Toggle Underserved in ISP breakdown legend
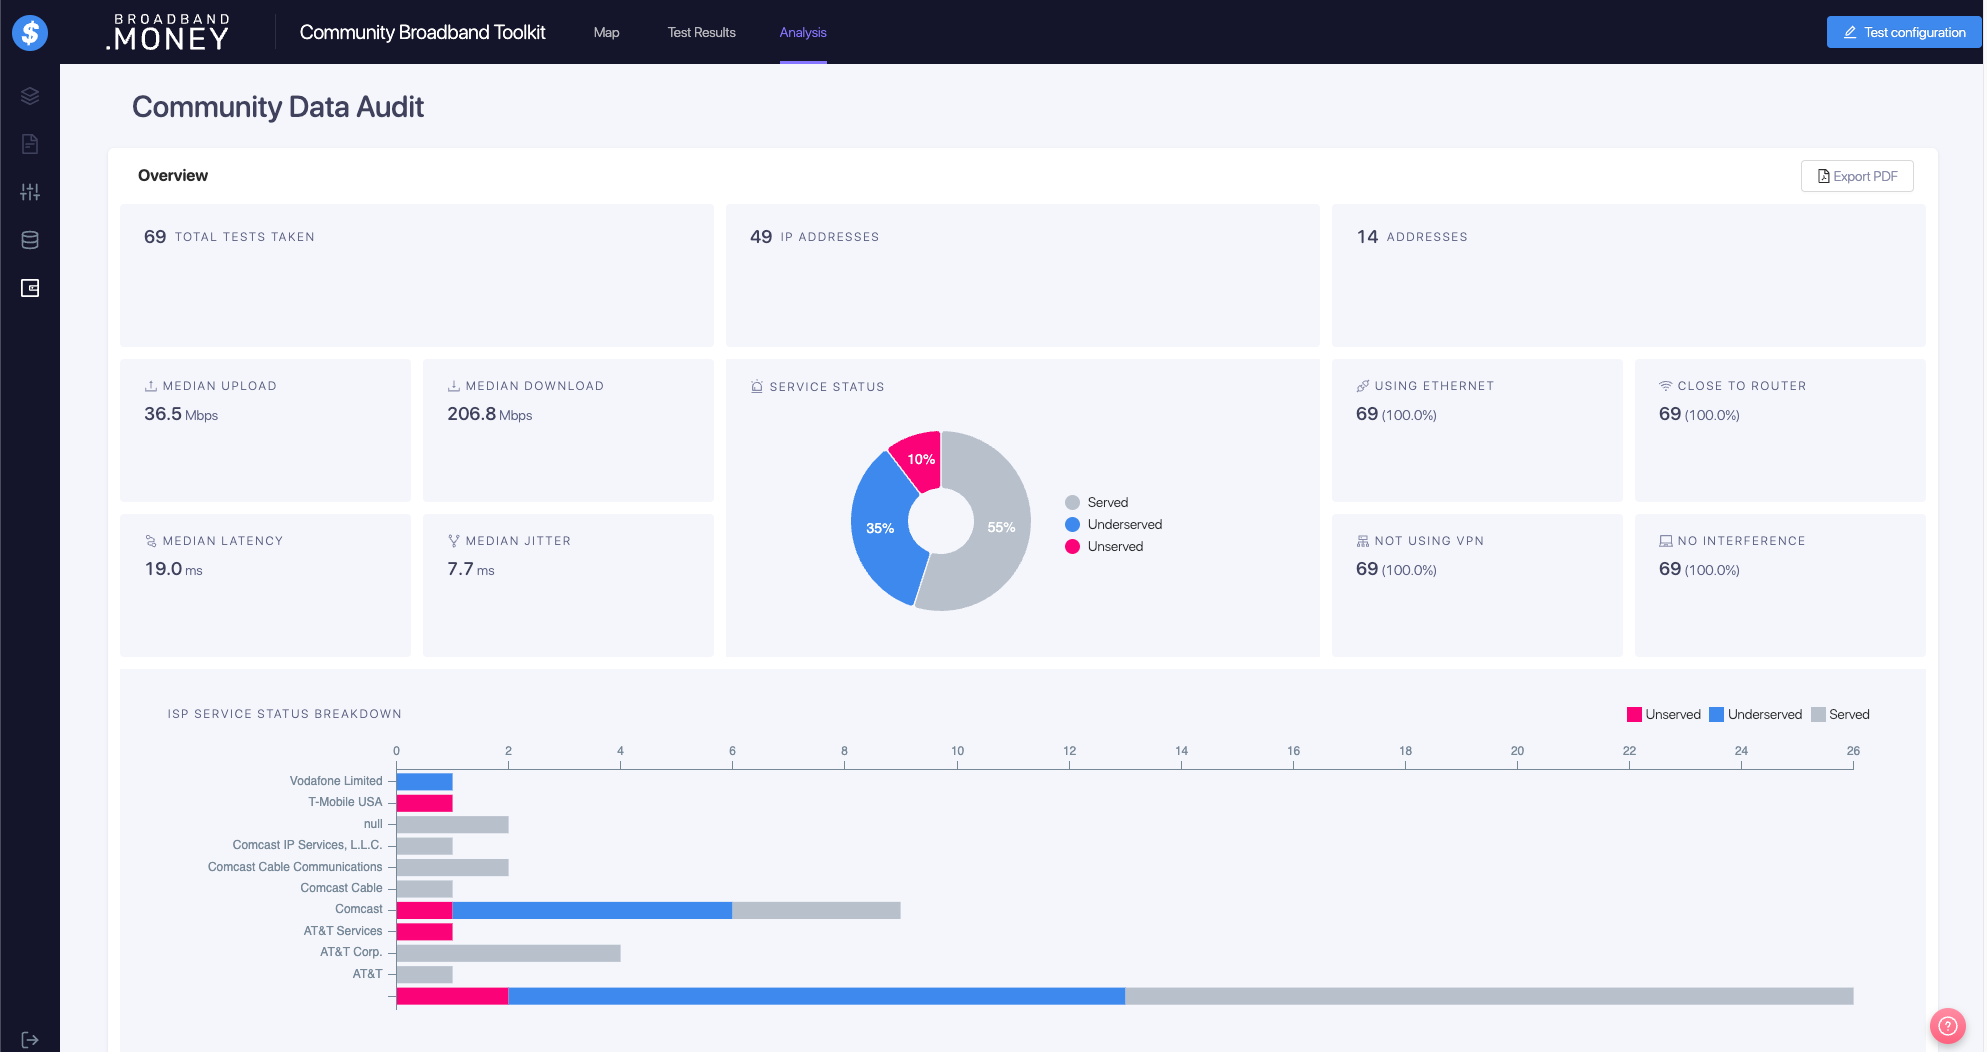The image size is (1987, 1052). coord(1755,714)
